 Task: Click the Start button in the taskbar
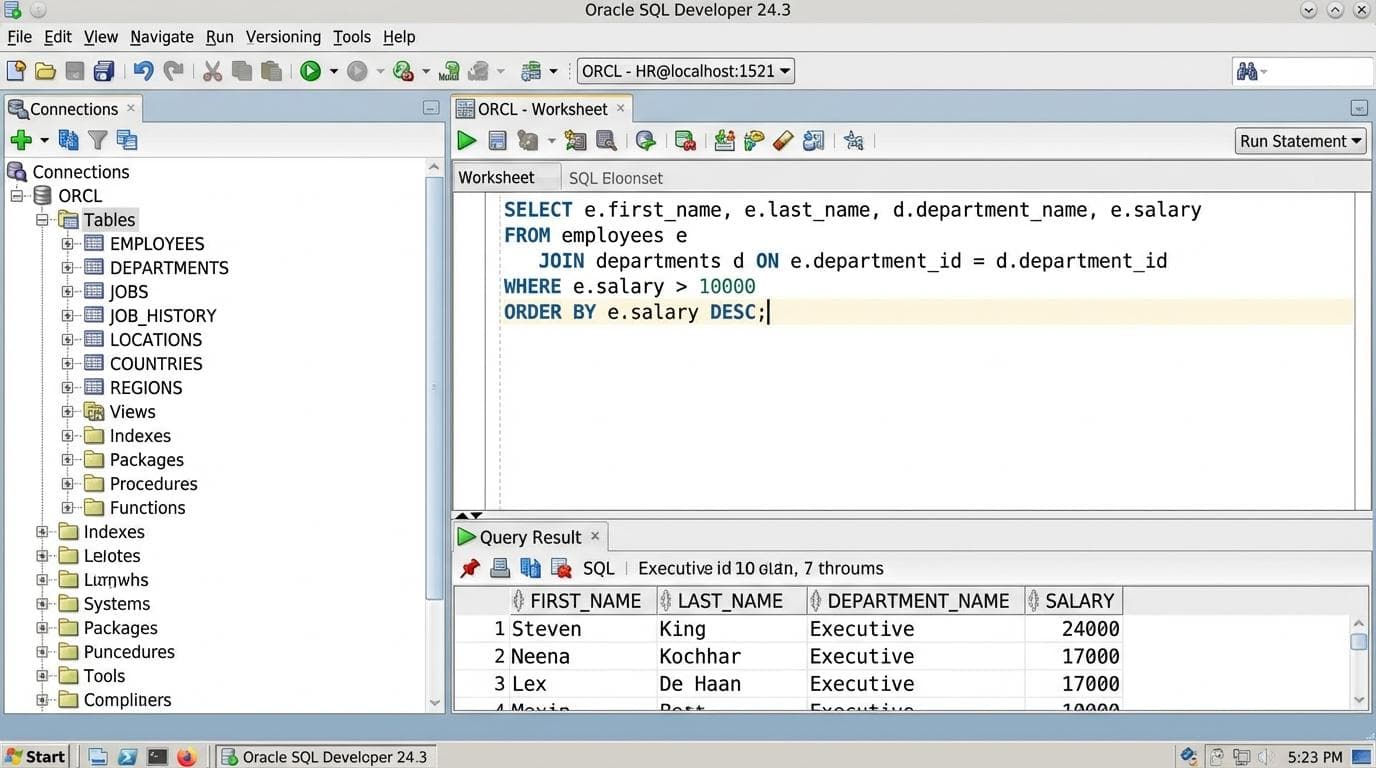point(36,756)
